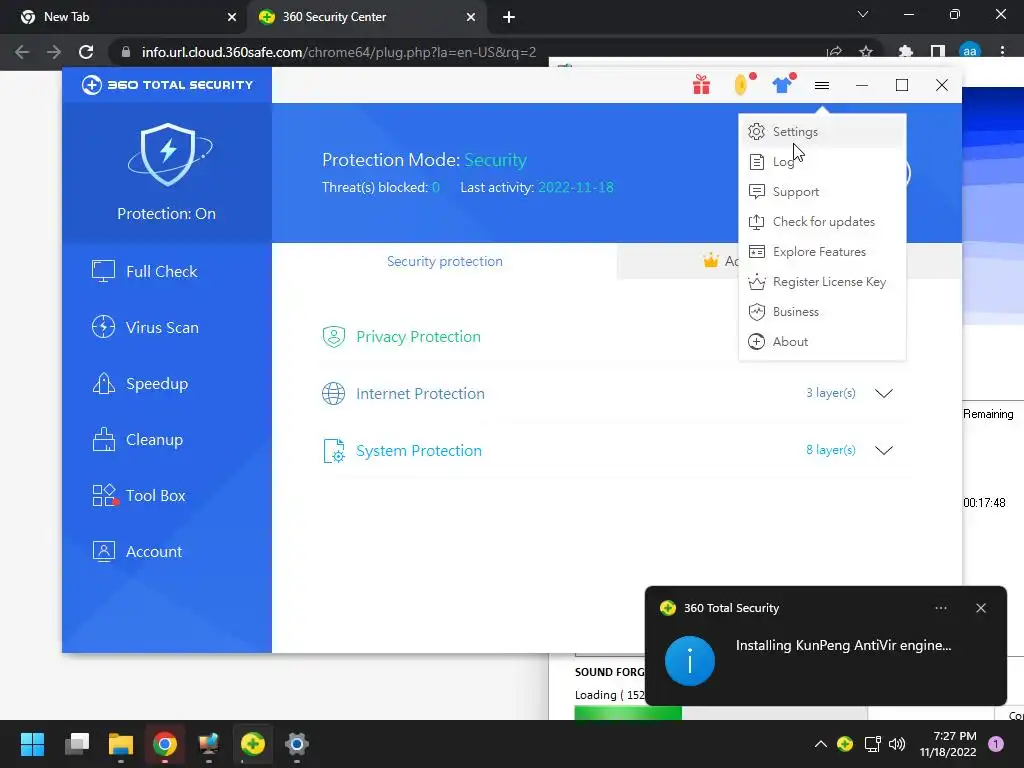1024x768 pixels.
Task: Choose Explore Features menu entry
Action: tap(822, 251)
